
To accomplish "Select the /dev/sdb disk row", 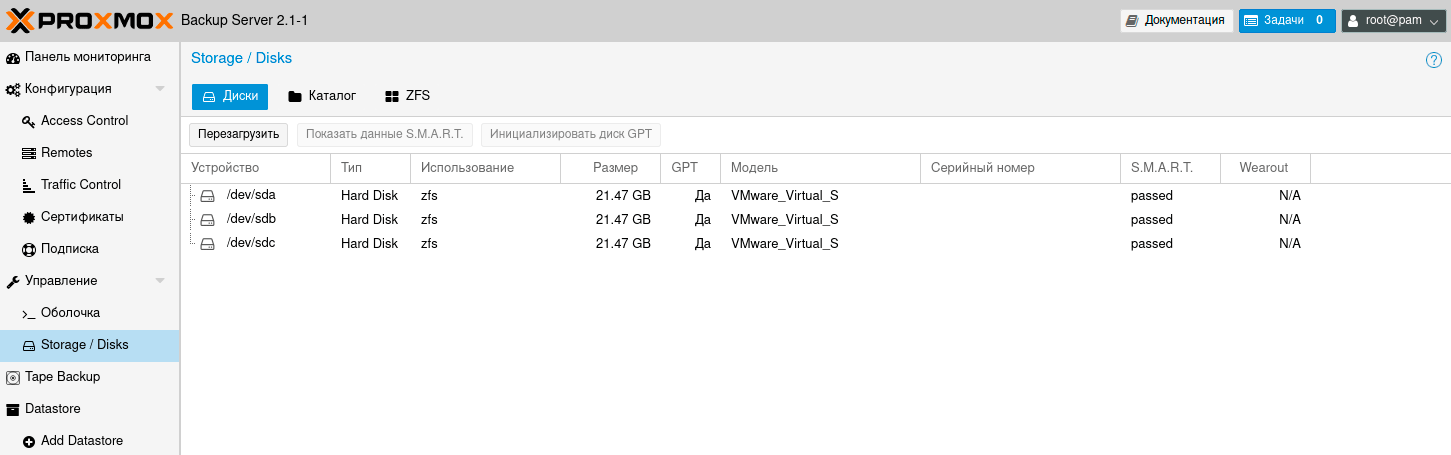I will 251,219.
